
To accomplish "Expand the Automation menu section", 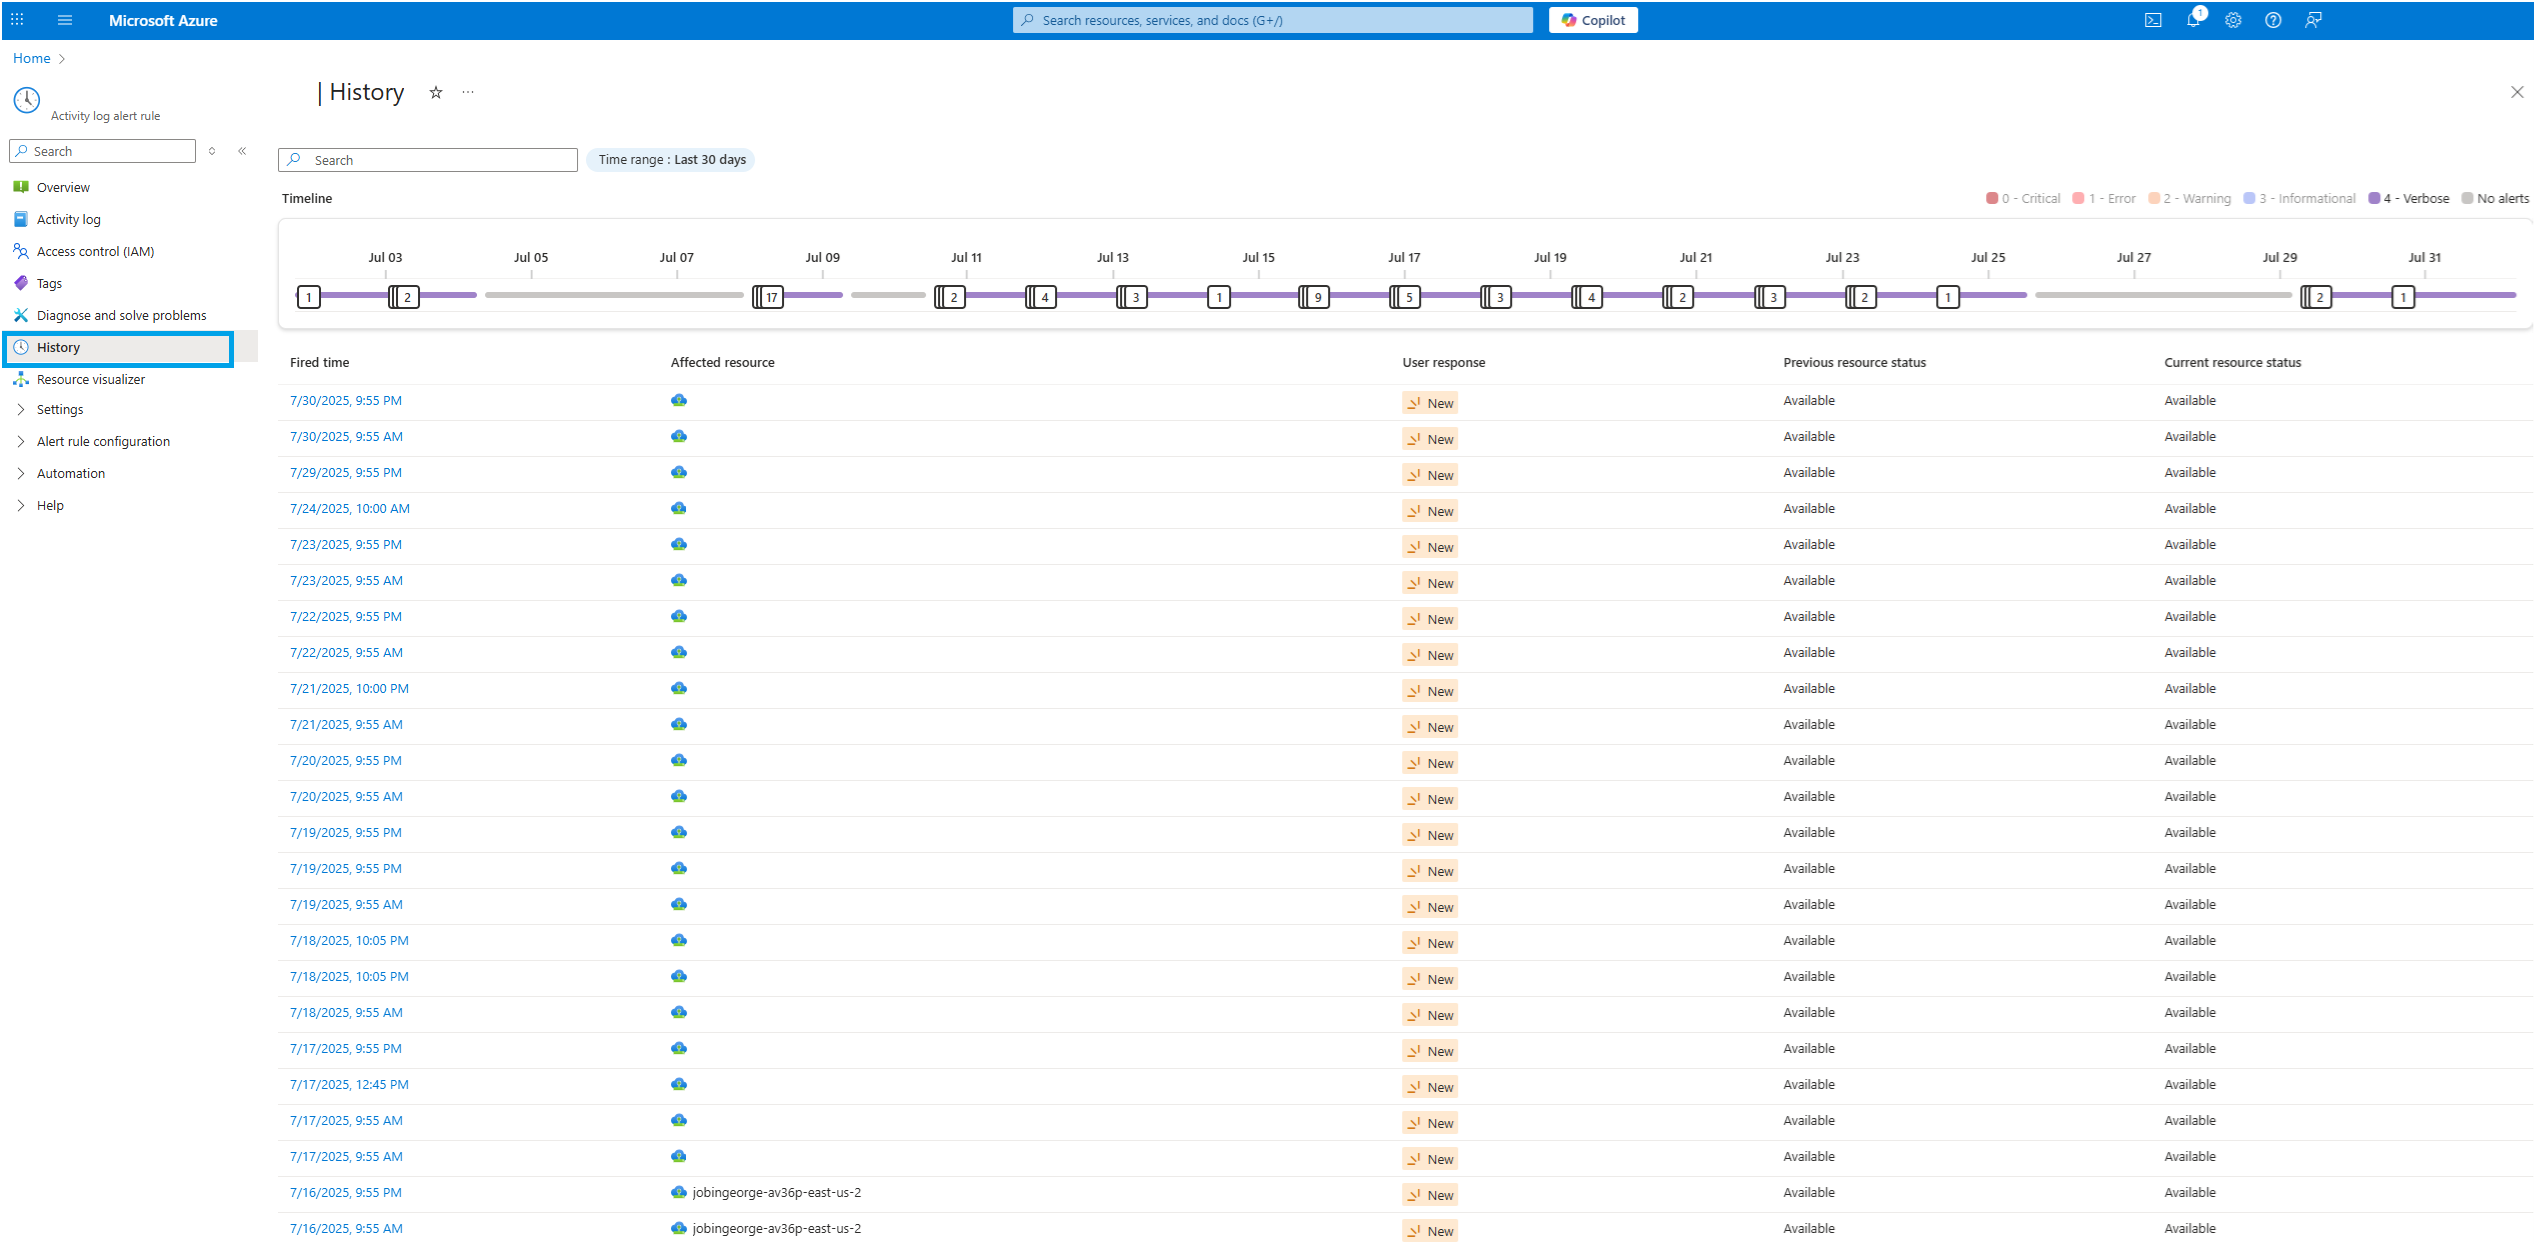I will coord(70,474).
